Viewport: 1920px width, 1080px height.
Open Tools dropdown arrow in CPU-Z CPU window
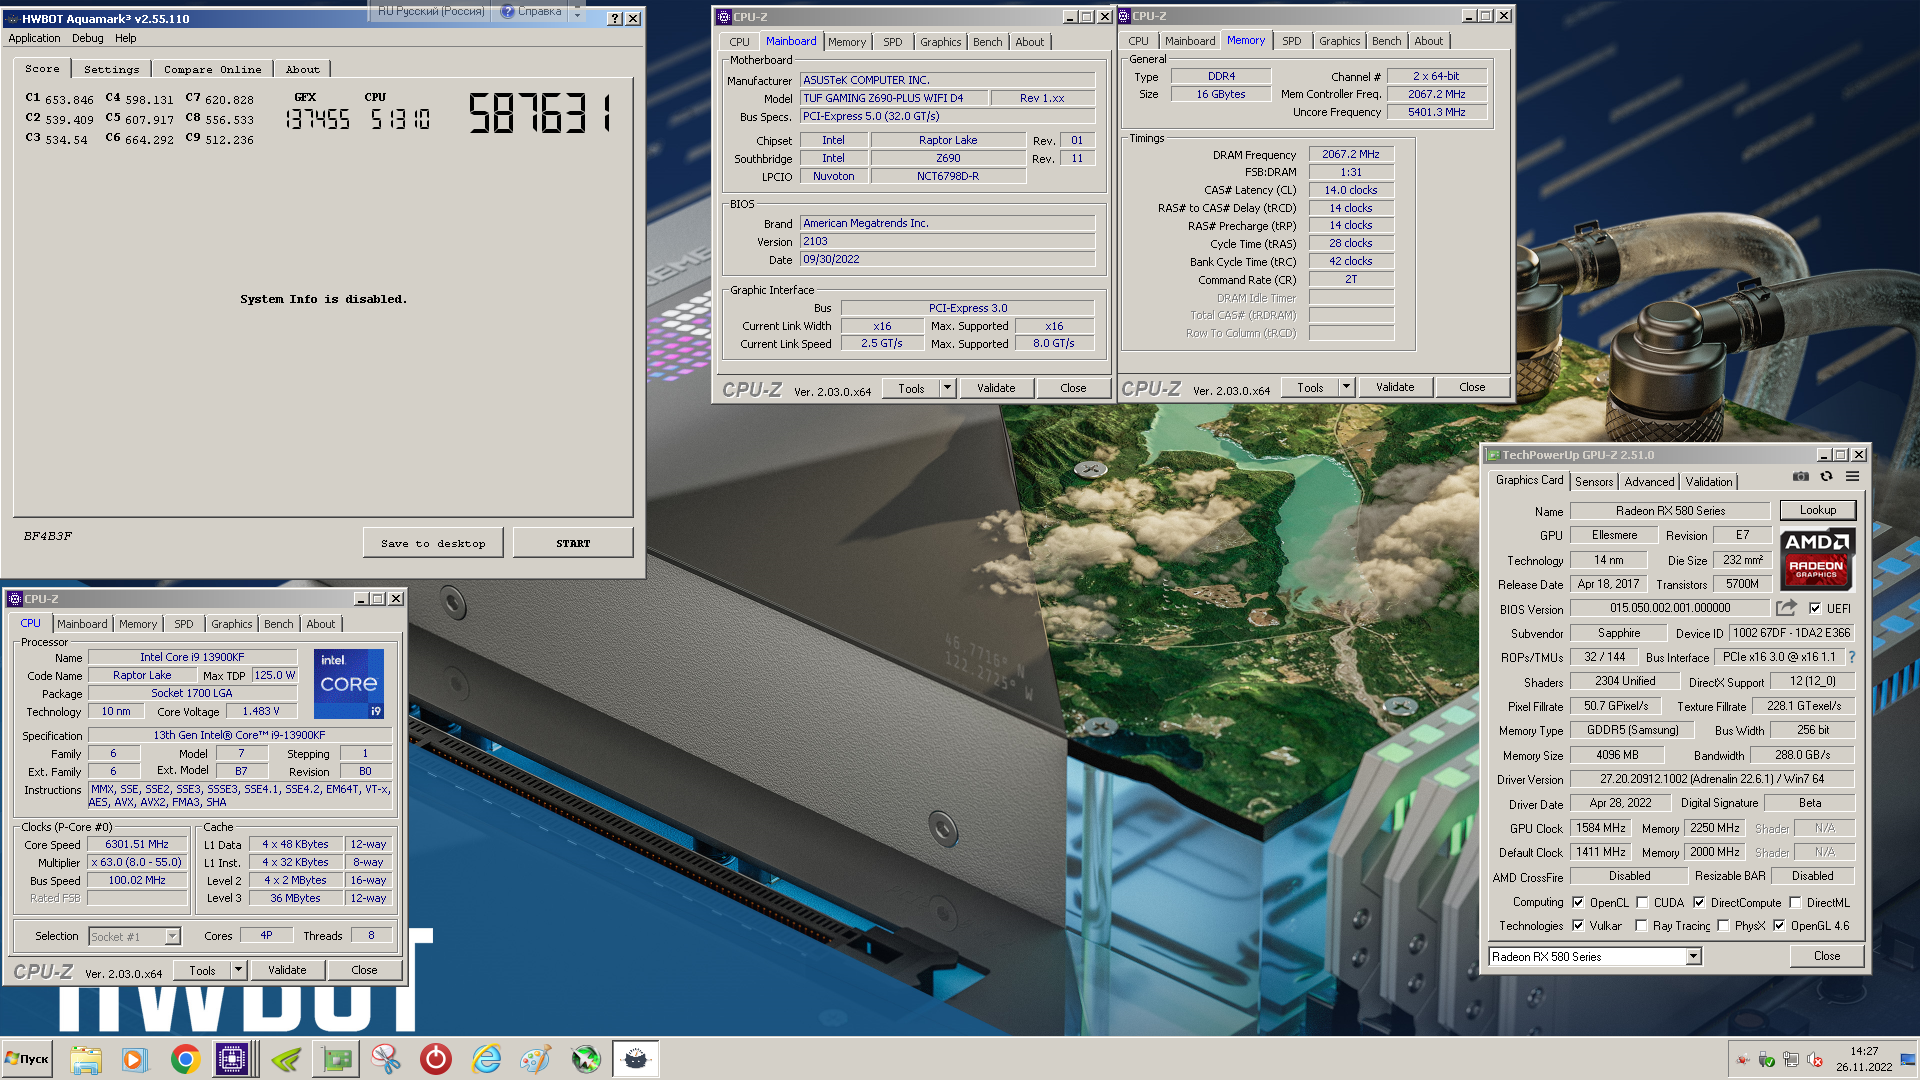click(x=238, y=970)
